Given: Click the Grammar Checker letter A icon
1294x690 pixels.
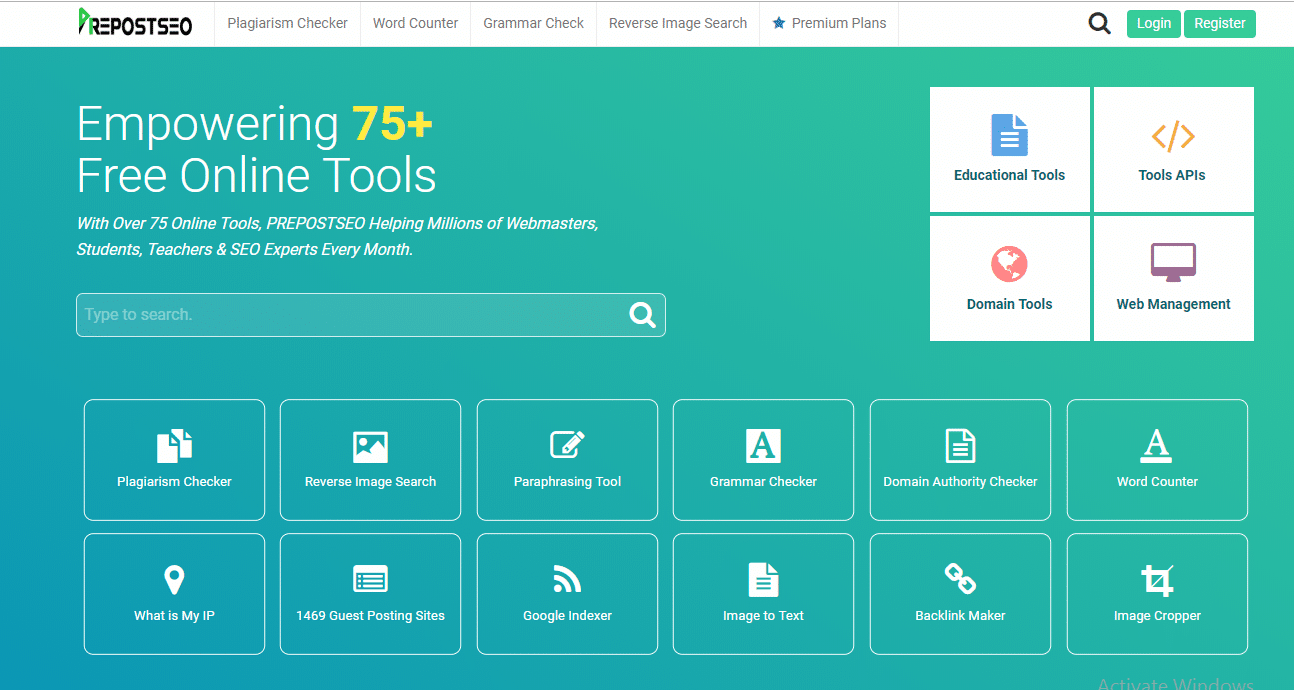Looking at the screenshot, I should (763, 446).
